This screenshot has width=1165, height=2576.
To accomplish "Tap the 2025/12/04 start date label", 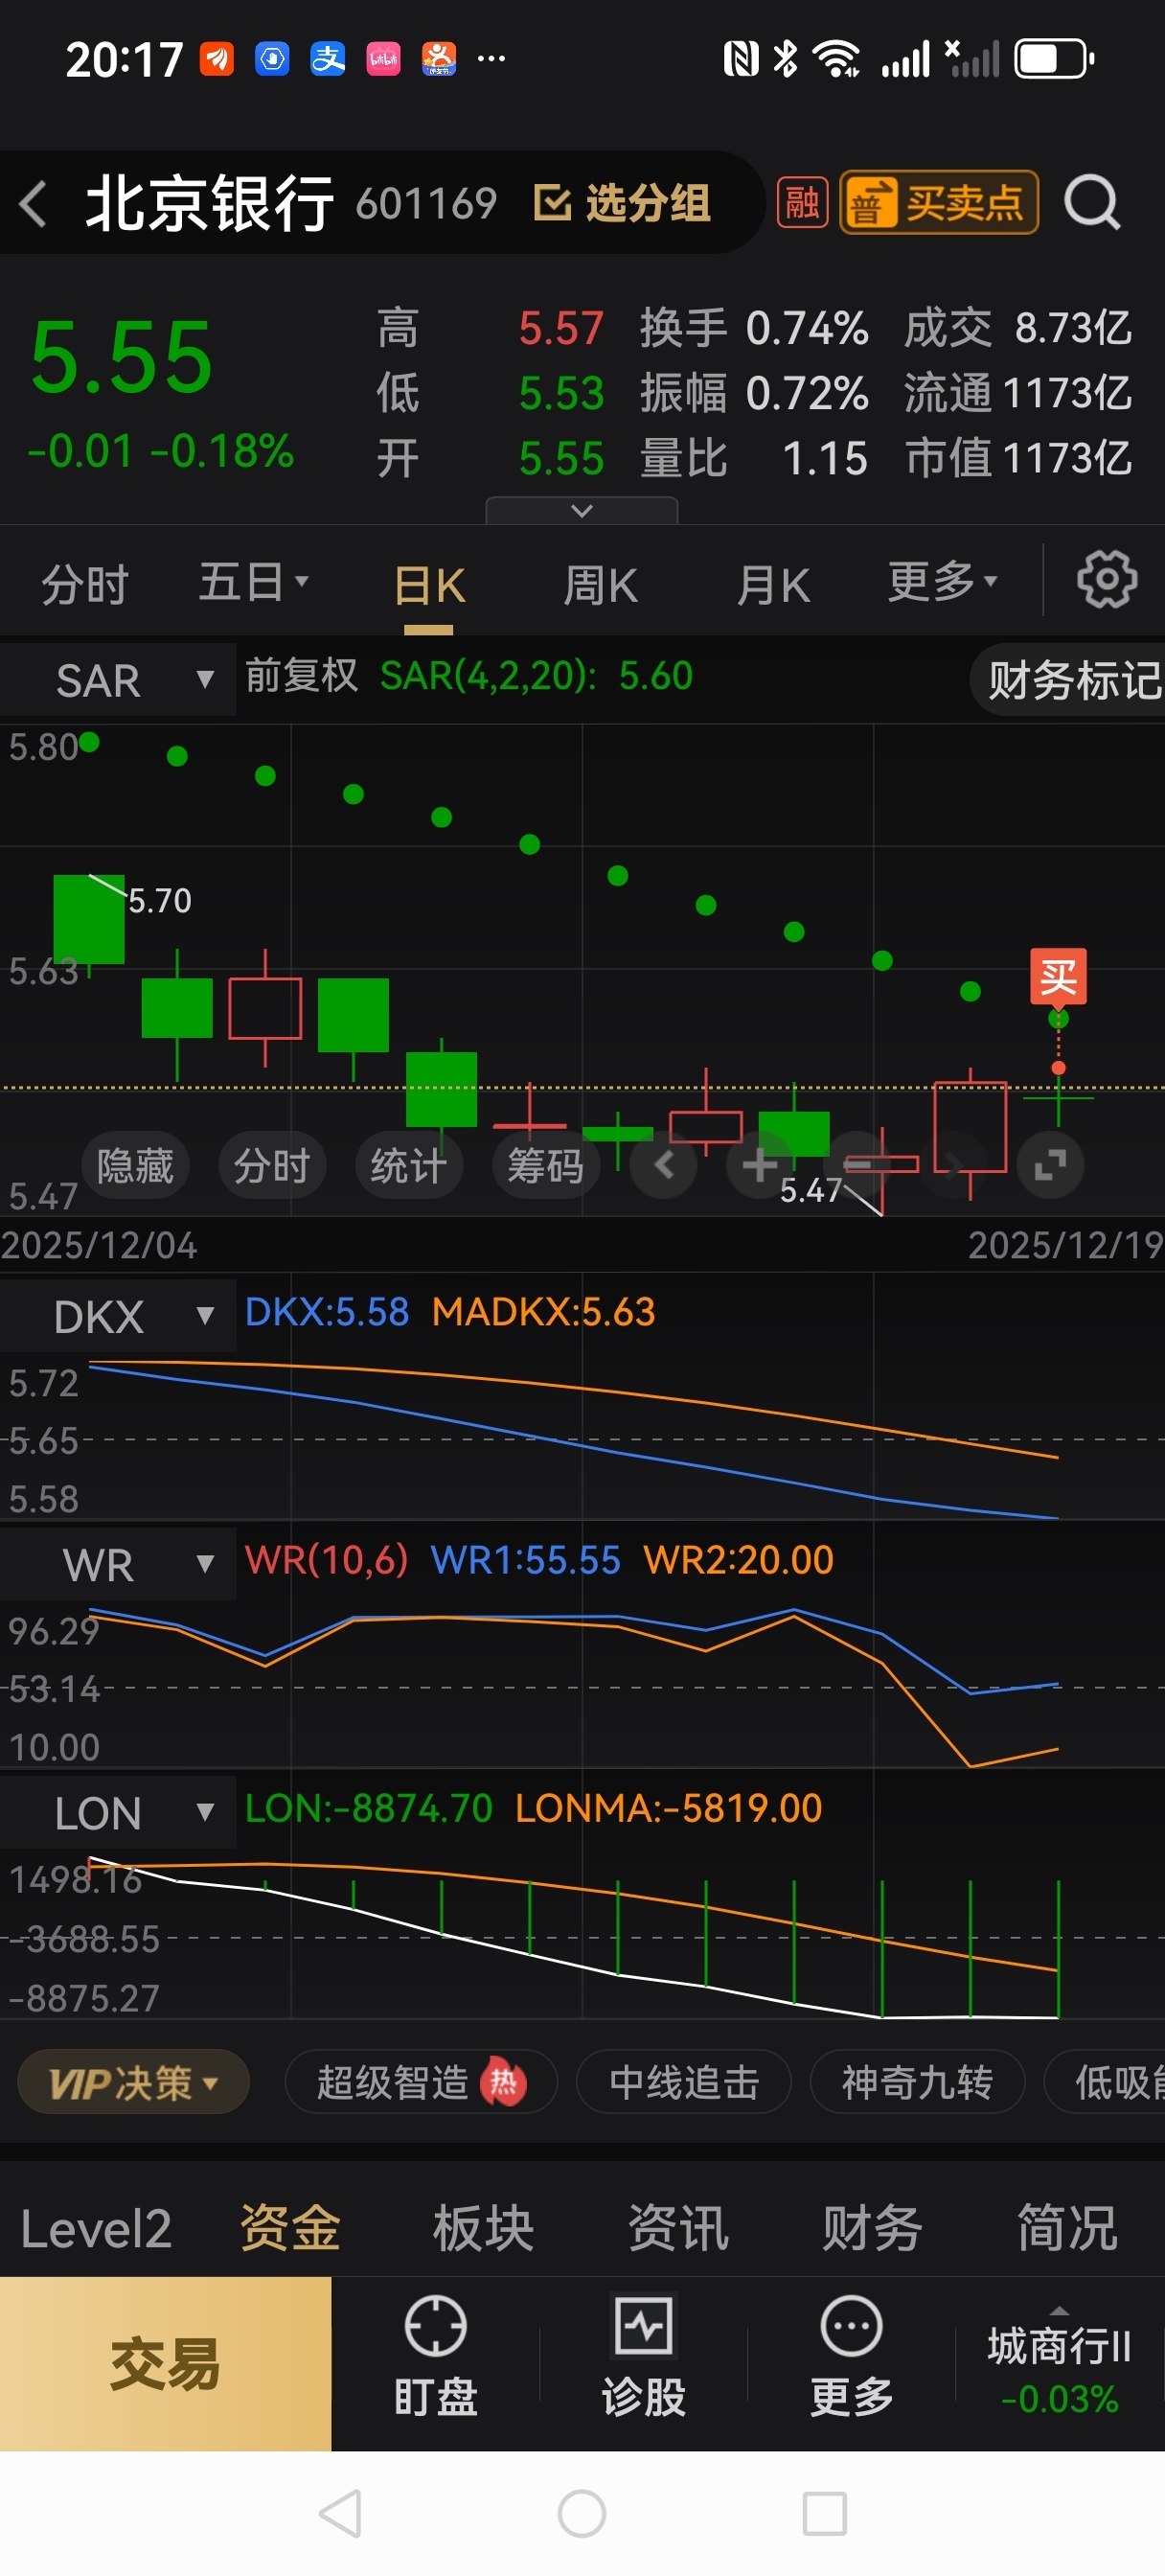I will click(99, 1245).
